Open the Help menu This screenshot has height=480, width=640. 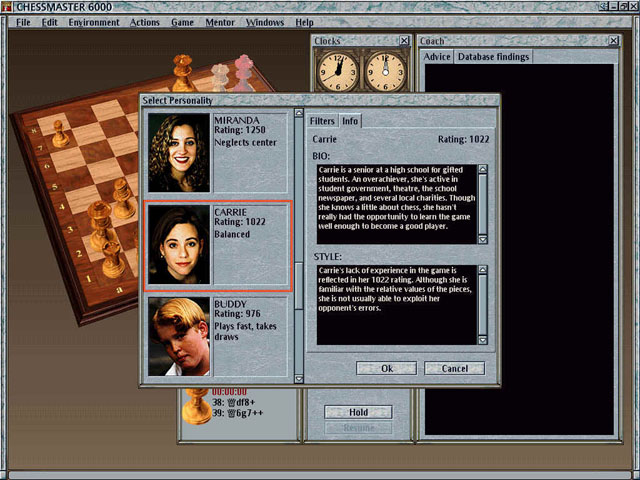[304, 22]
